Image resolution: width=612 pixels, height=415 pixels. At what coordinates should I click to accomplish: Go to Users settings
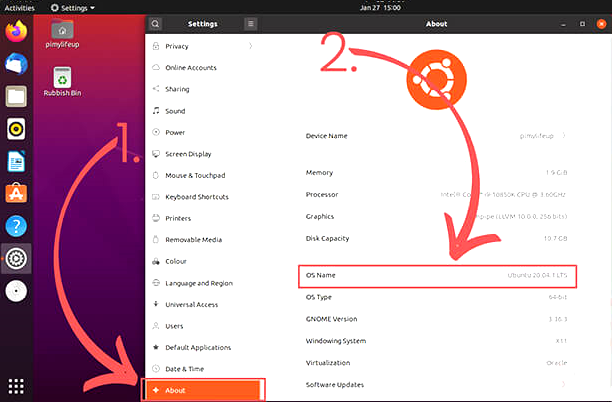tap(202, 326)
